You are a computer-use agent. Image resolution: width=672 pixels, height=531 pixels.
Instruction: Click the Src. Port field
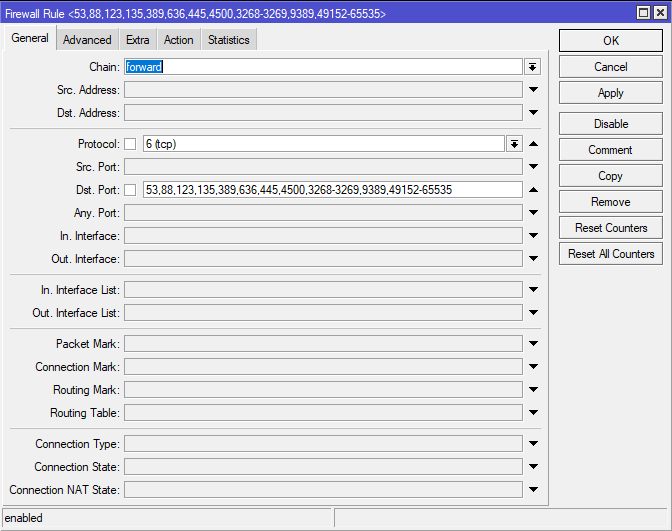coord(323,167)
